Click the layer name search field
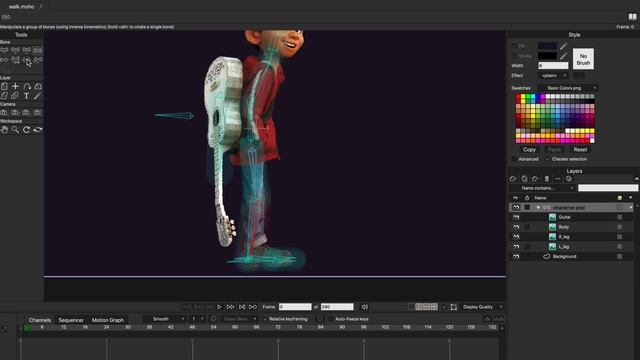640x360 pixels. click(x=608, y=188)
